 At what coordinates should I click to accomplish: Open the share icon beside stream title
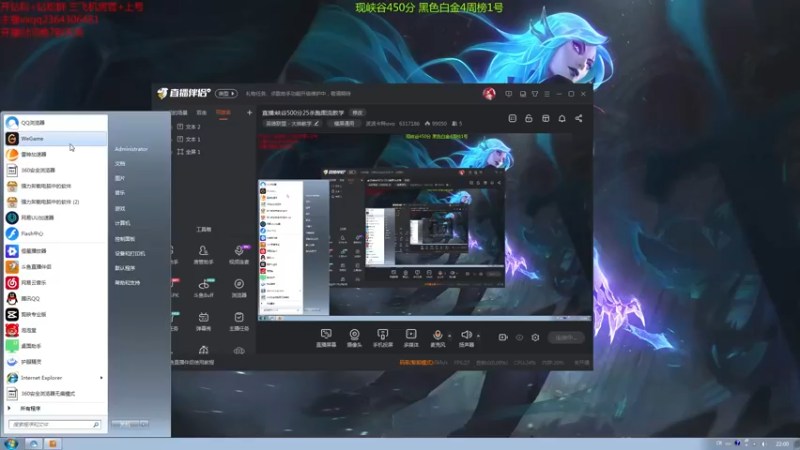coord(579,118)
